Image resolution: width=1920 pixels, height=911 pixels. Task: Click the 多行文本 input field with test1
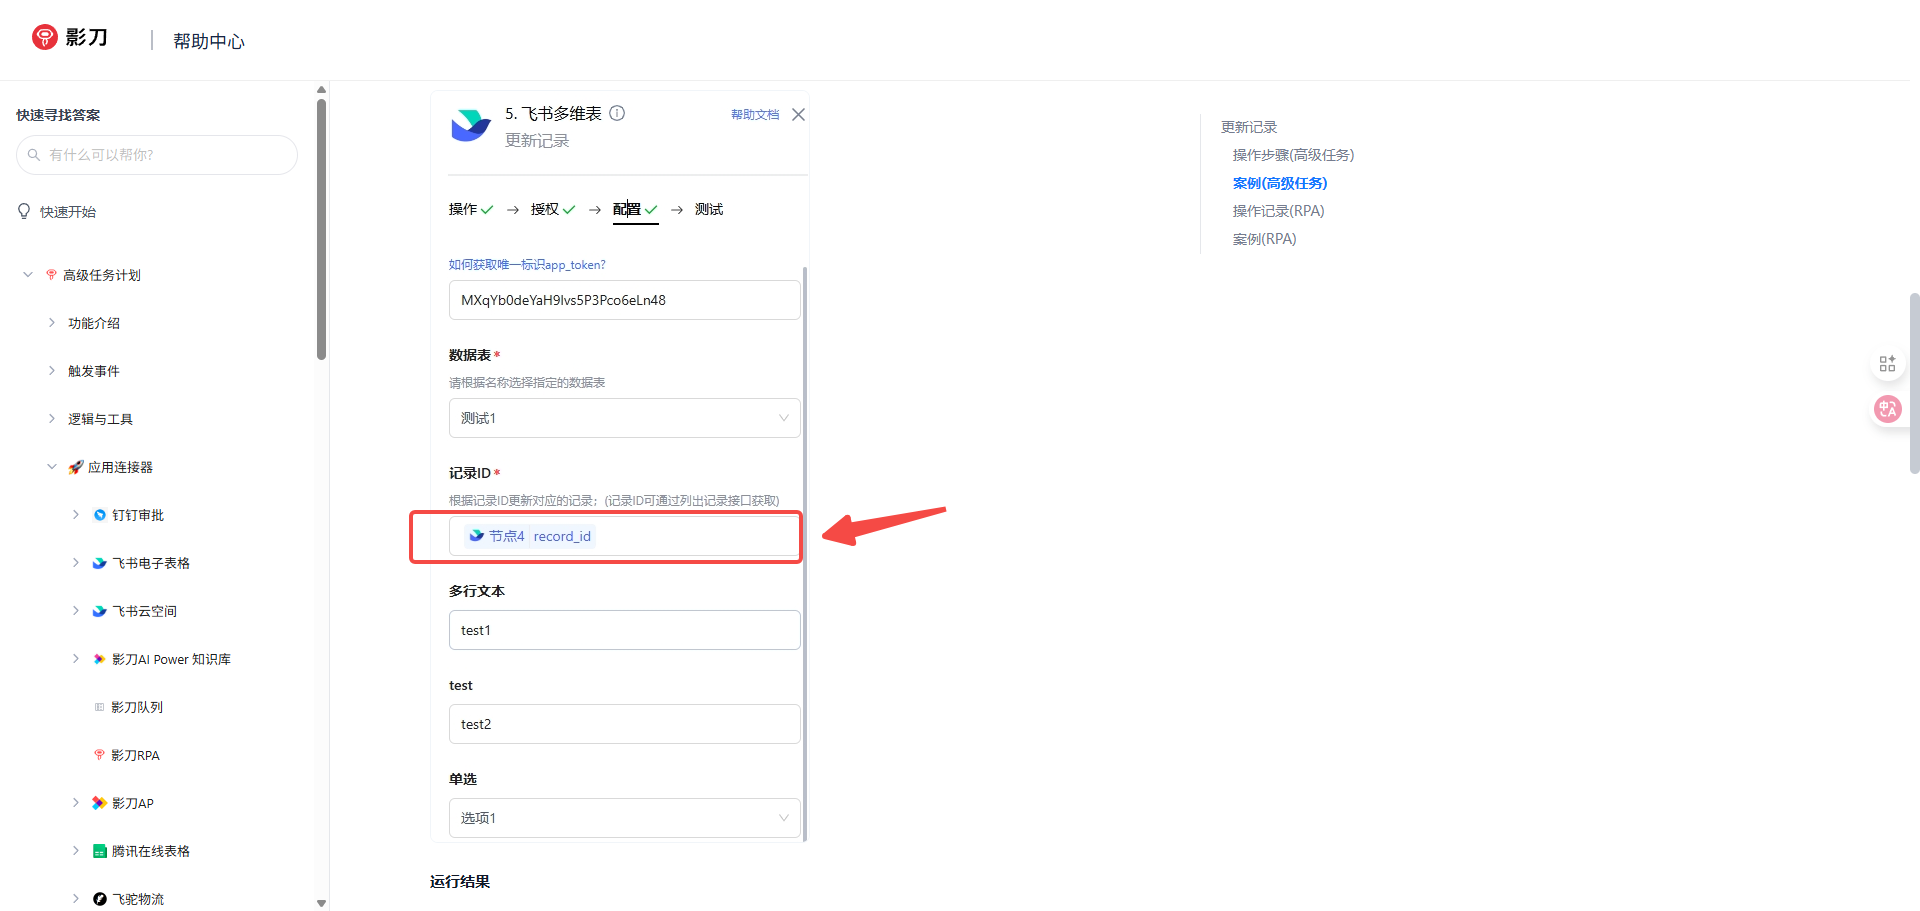pyautogui.click(x=624, y=630)
